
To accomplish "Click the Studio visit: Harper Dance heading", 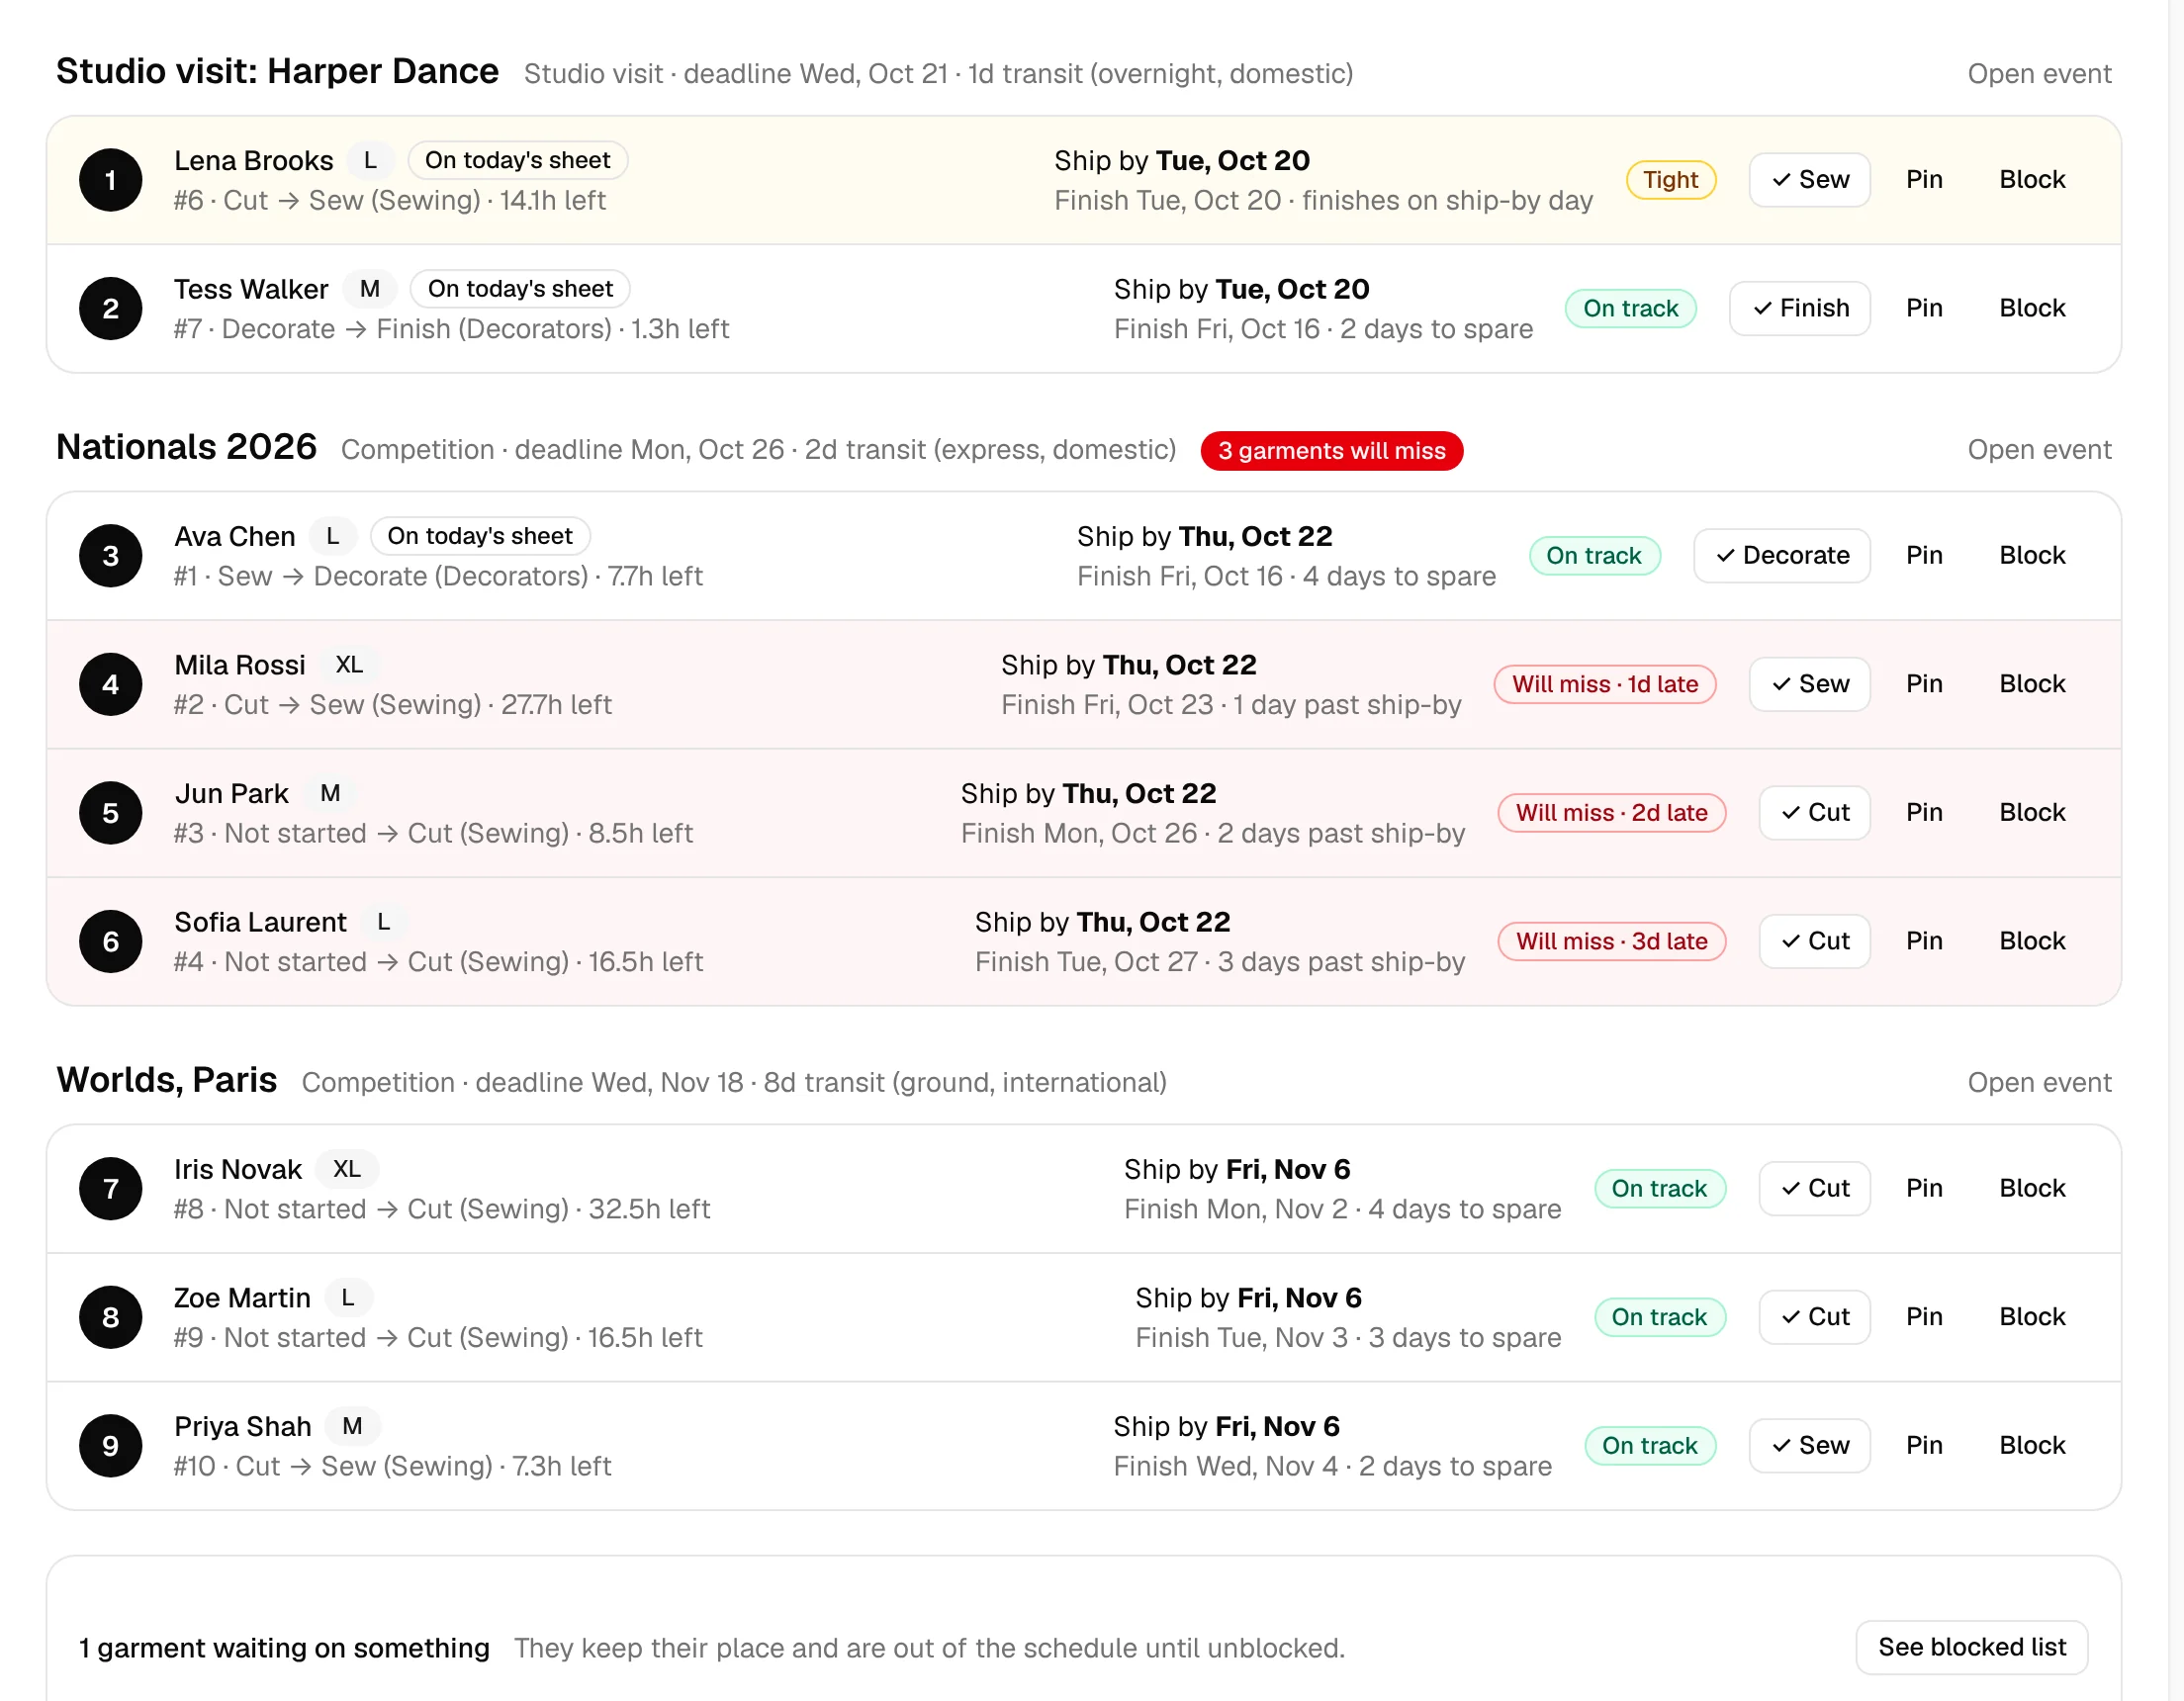I will (x=277, y=71).
